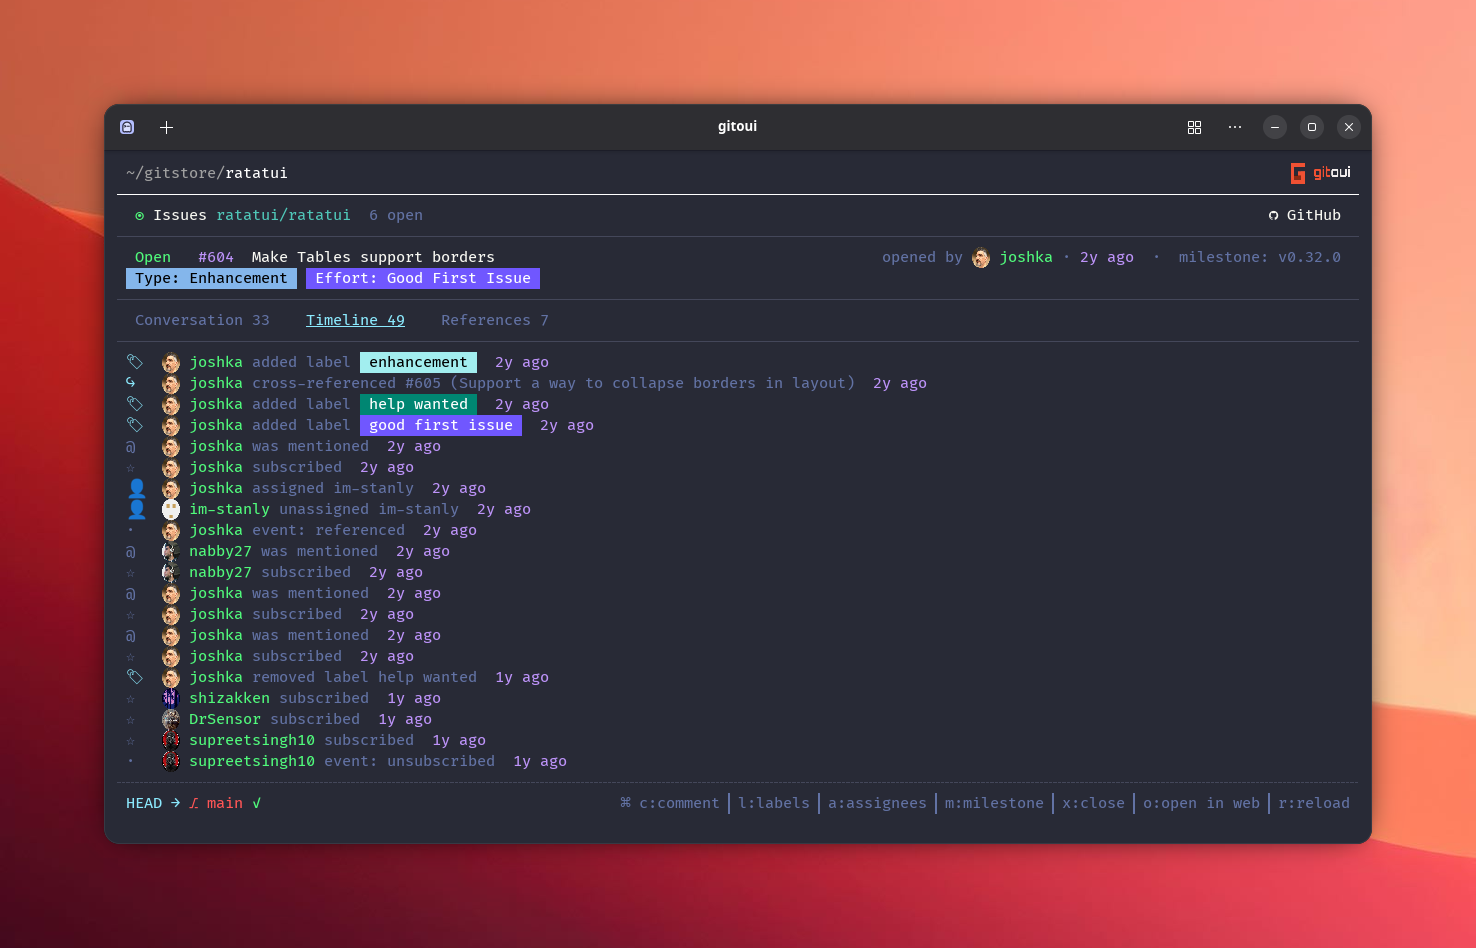Click the 'HEAD' text in status bar
Screen dimensions: 1476x948
point(144,803)
